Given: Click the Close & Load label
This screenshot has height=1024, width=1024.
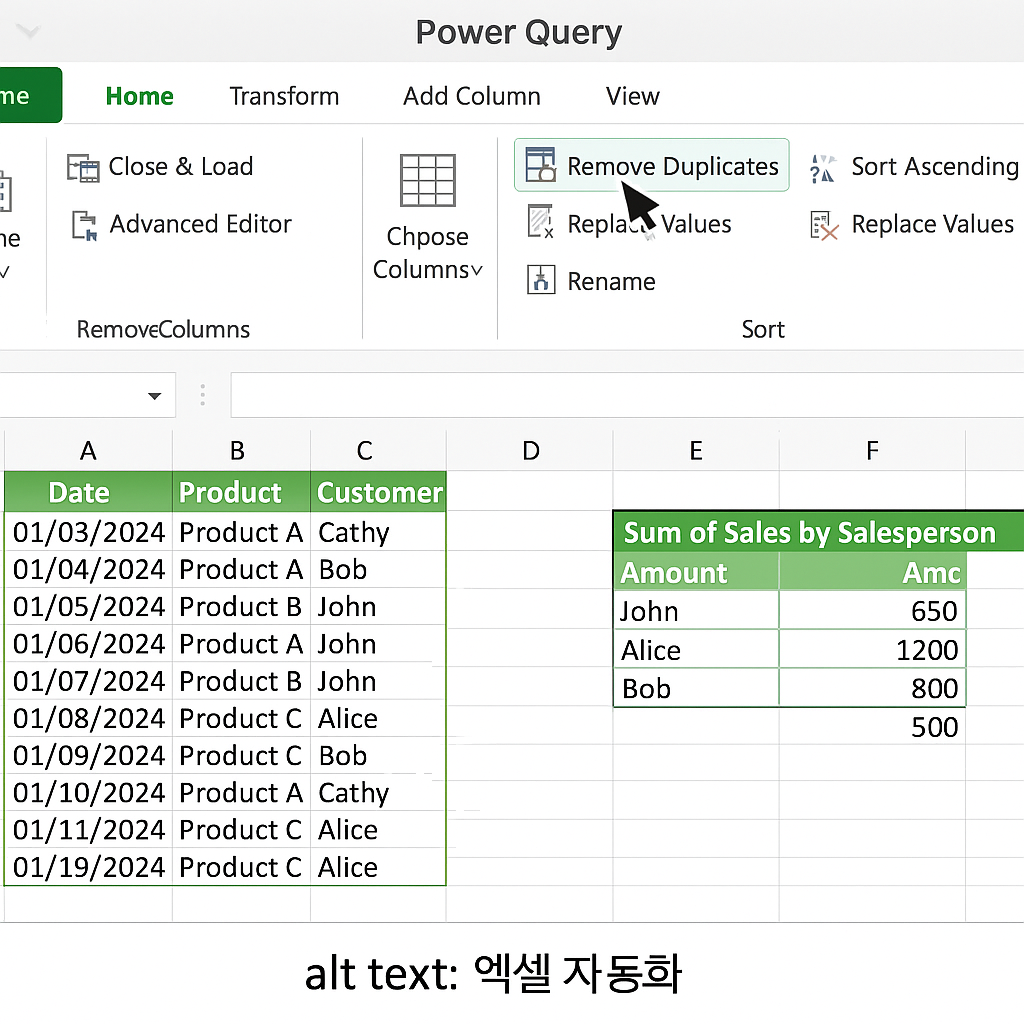Looking at the screenshot, I should (181, 167).
